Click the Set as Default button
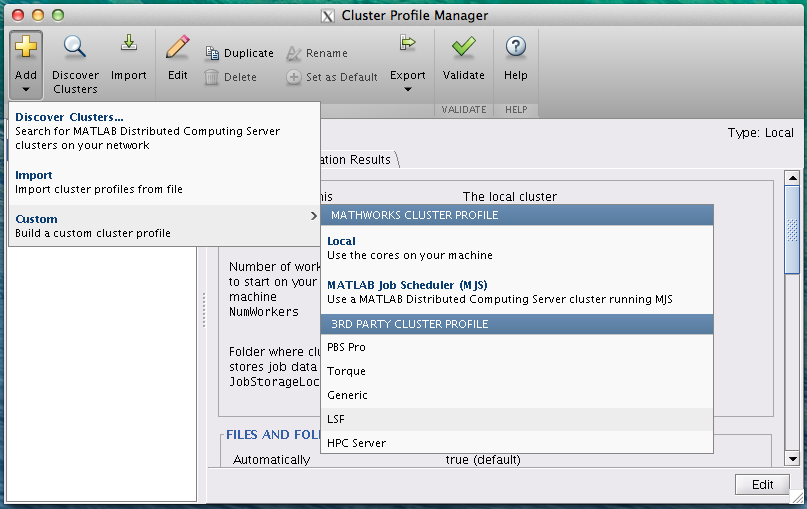807x509 pixels. tap(332, 77)
